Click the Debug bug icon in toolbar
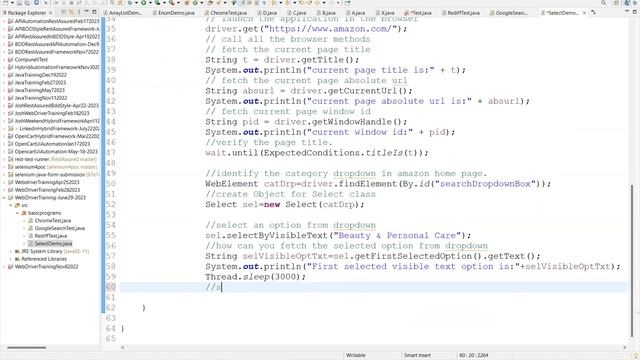 pyautogui.click(x=130, y=3)
